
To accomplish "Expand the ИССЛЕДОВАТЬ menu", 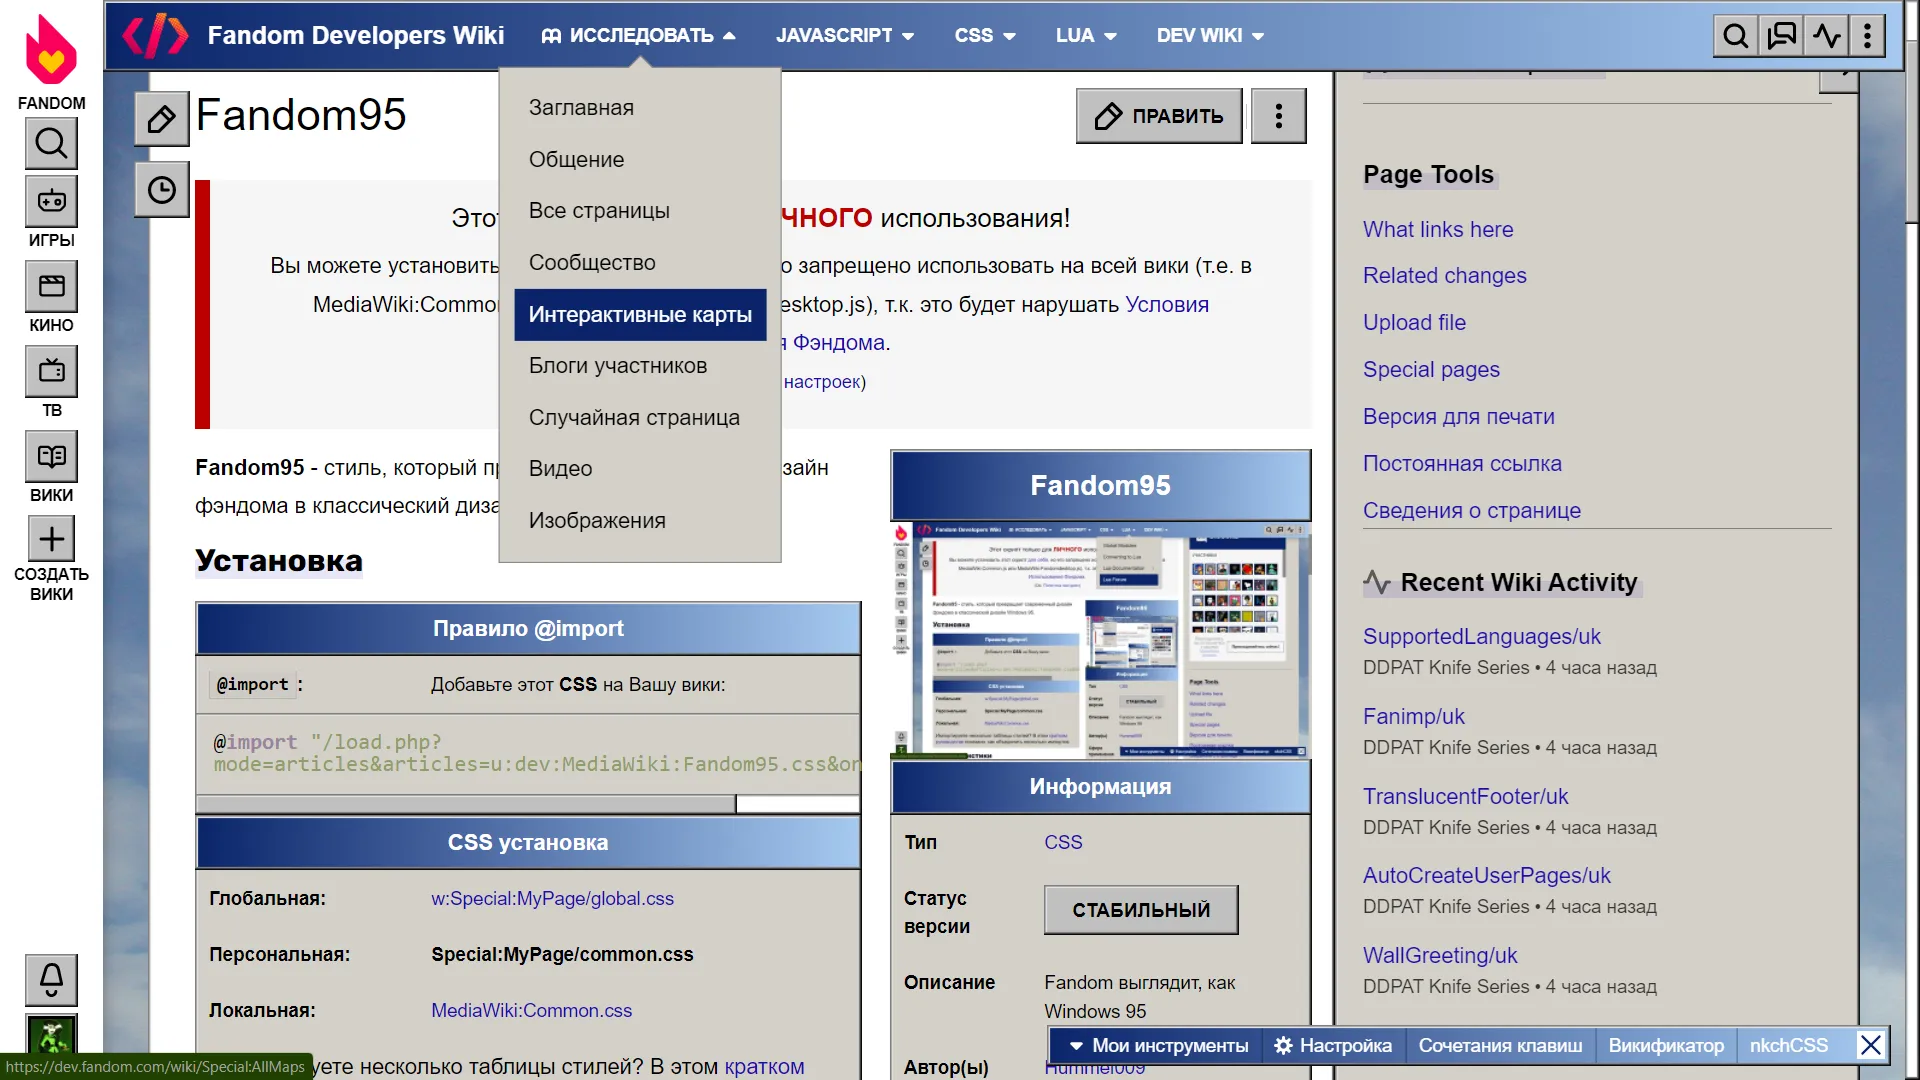I will coord(638,35).
